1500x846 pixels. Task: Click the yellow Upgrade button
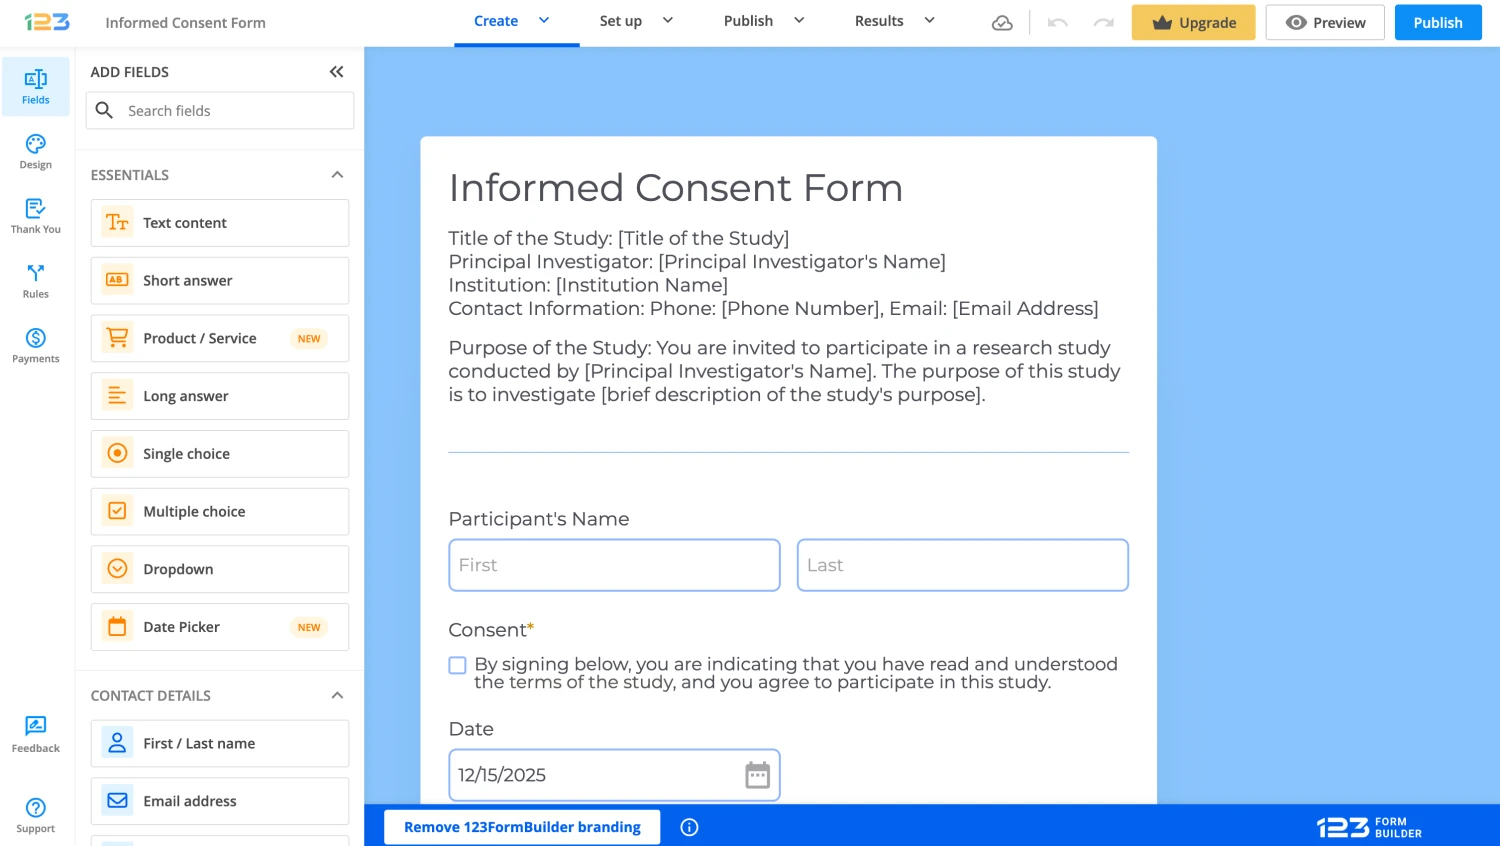1193,23
